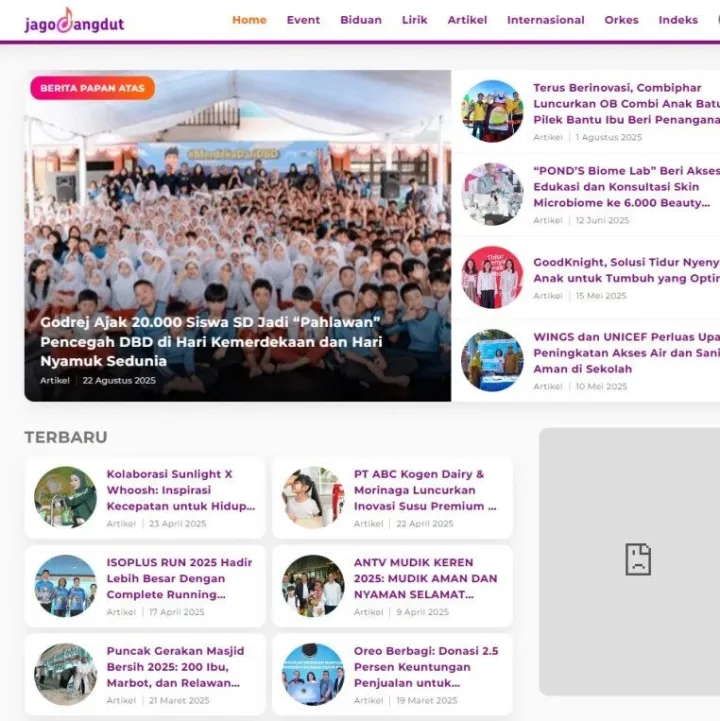Open the POND'S Biome Lab article

click(x=626, y=187)
